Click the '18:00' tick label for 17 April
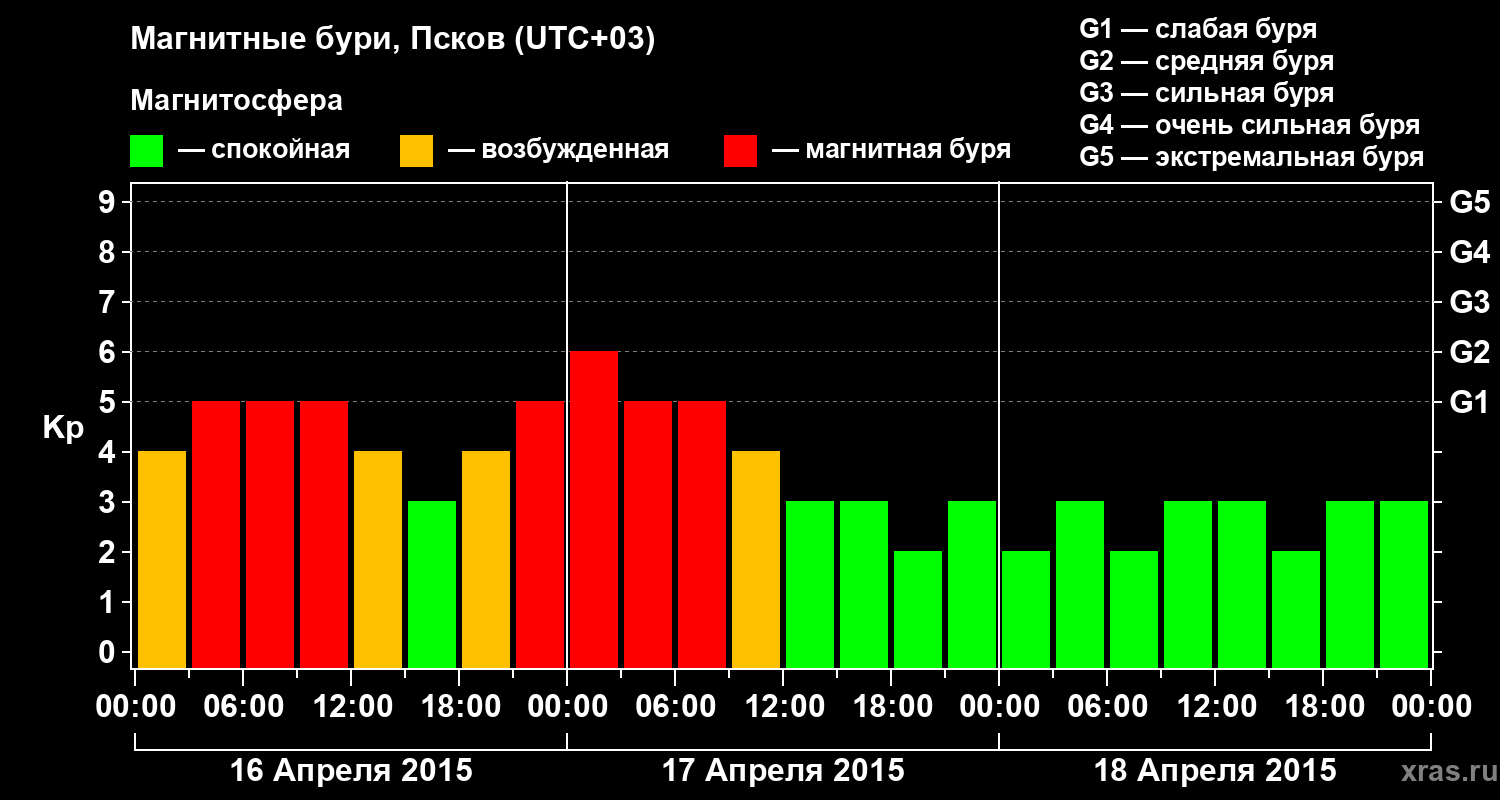 point(891,707)
